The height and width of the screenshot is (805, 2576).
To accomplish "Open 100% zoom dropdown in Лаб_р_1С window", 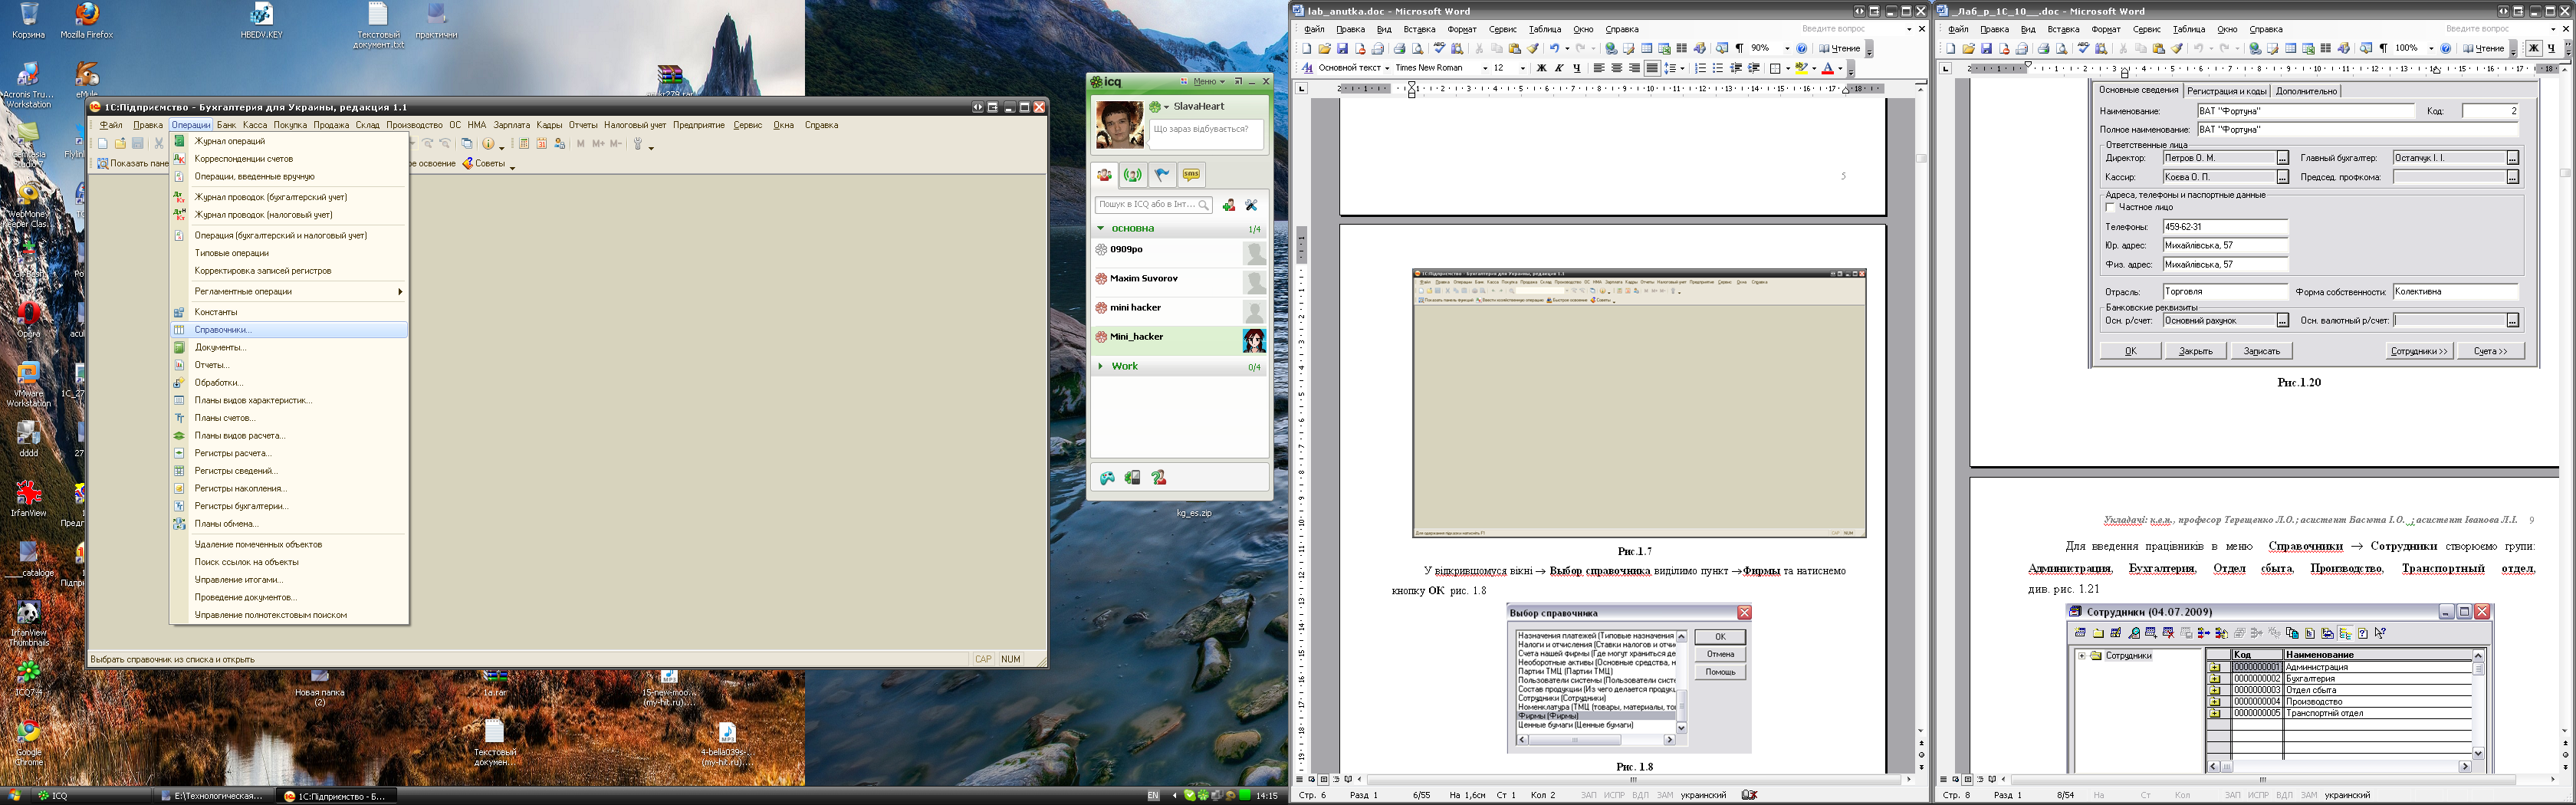I will (2431, 48).
